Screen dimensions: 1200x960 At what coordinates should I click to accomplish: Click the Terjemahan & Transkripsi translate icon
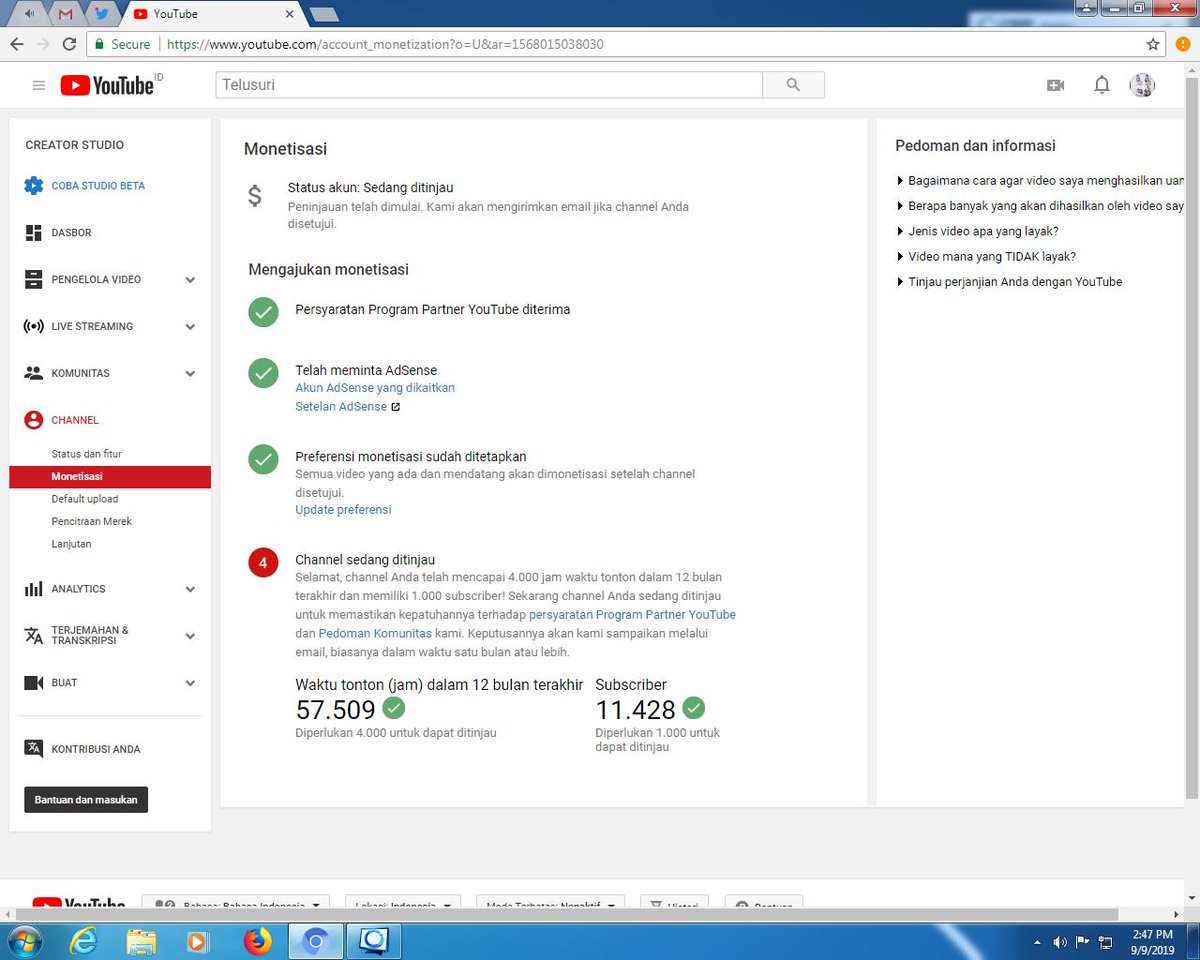(x=34, y=635)
